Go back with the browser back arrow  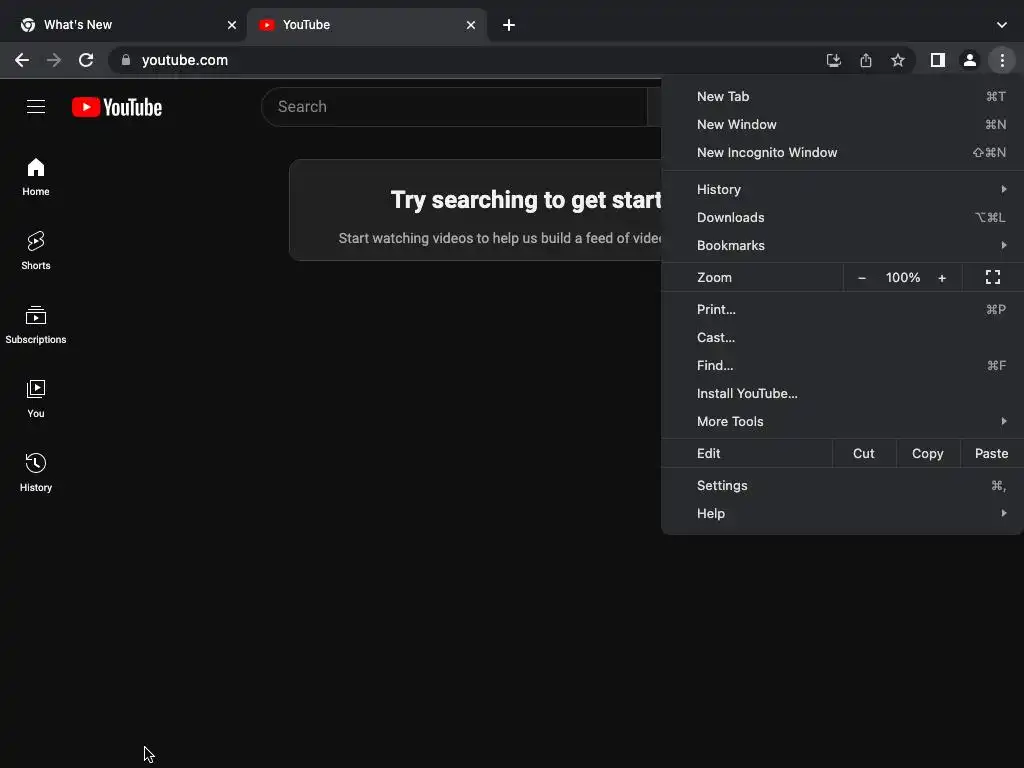coord(22,60)
